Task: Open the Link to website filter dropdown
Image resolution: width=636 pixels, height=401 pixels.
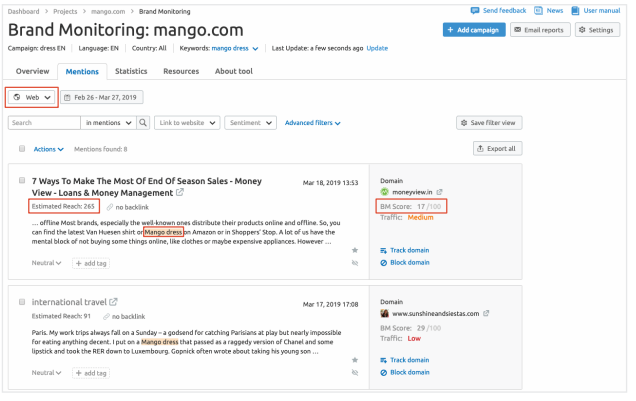Action: (x=187, y=123)
